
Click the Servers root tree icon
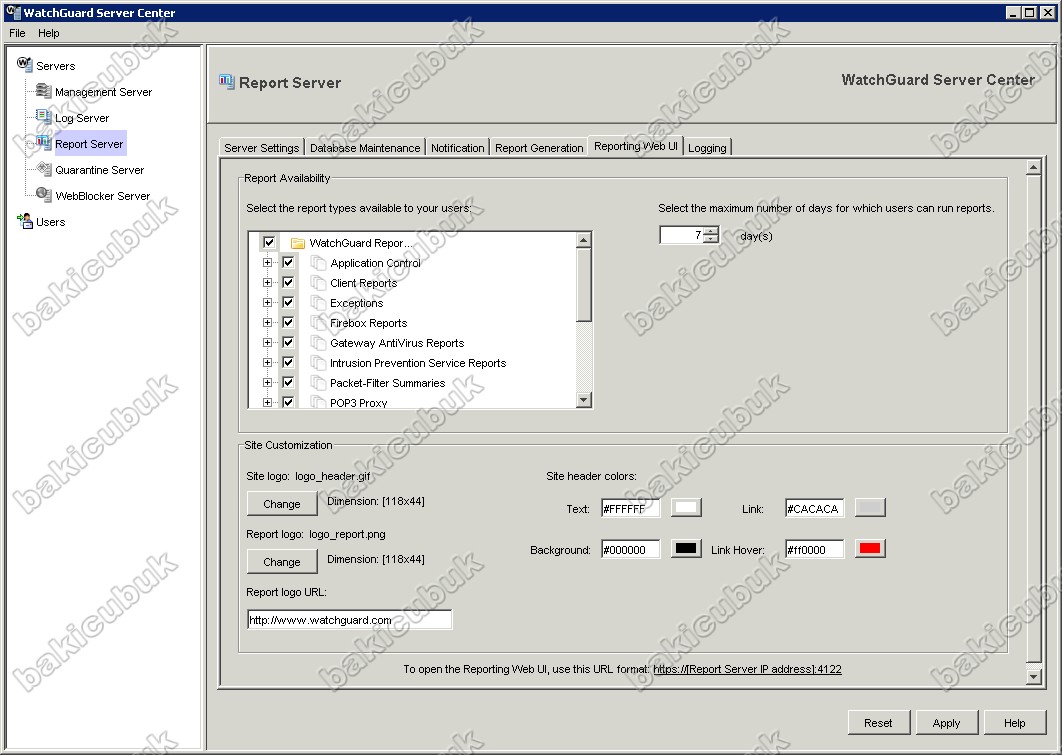click(24, 65)
